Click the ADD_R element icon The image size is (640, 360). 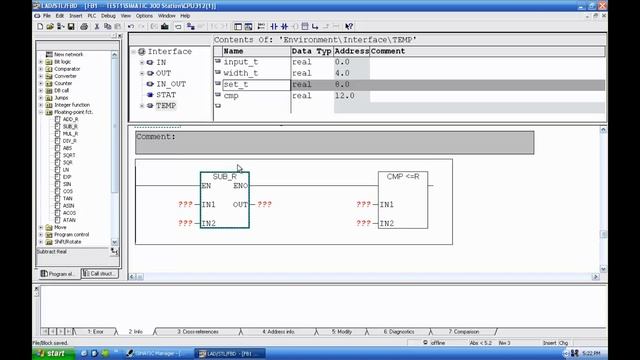[58, 119]
